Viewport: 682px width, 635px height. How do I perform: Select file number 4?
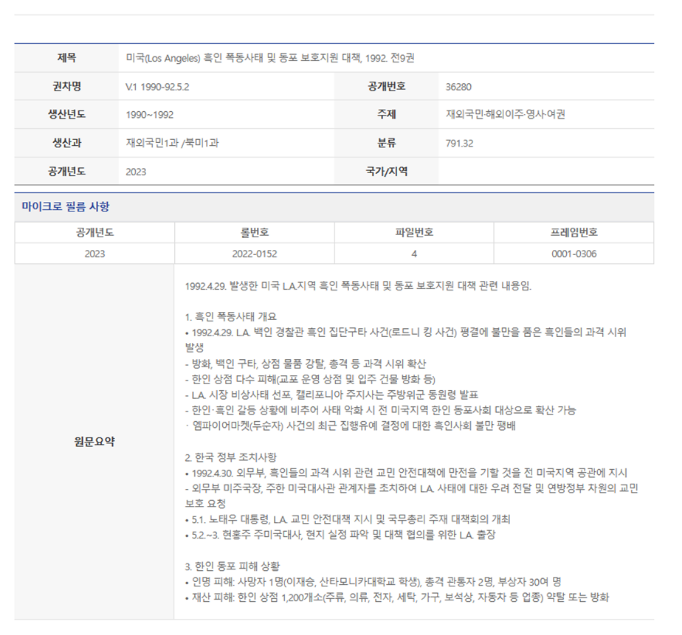(414, 254)
